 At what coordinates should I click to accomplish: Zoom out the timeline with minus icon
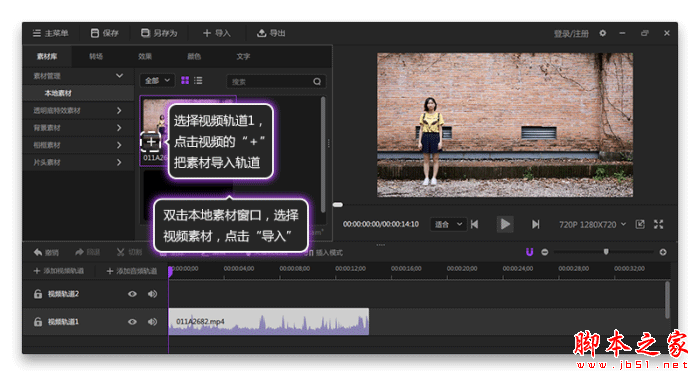[545, 252]
